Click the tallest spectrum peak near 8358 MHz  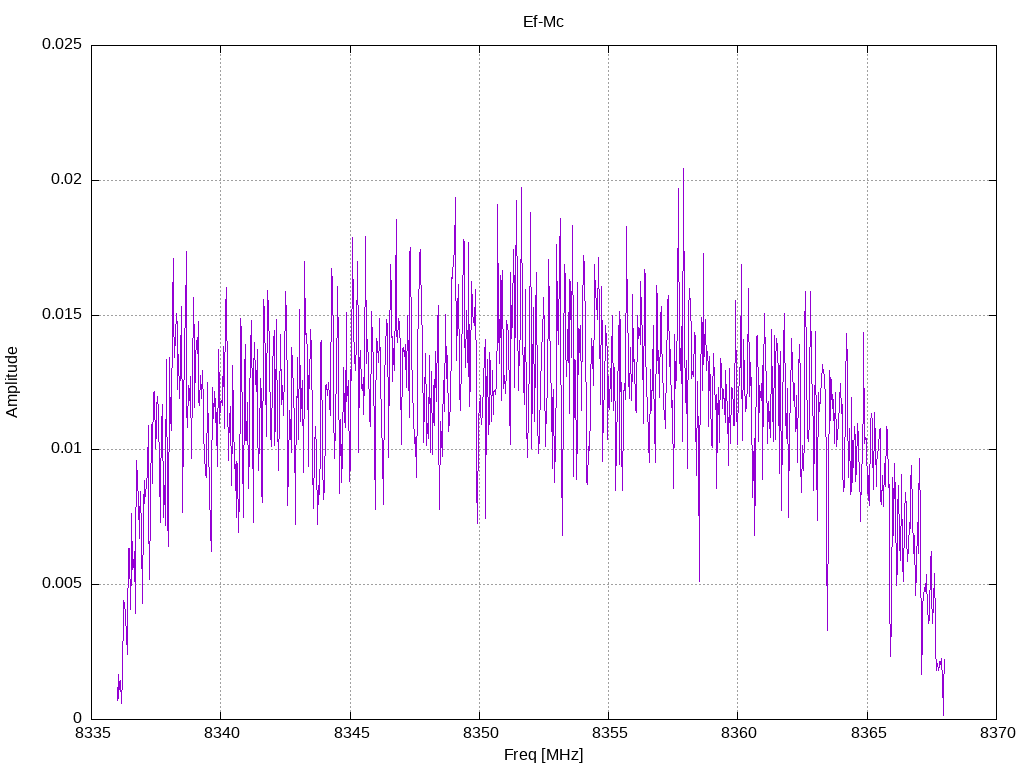click(683, 170)
